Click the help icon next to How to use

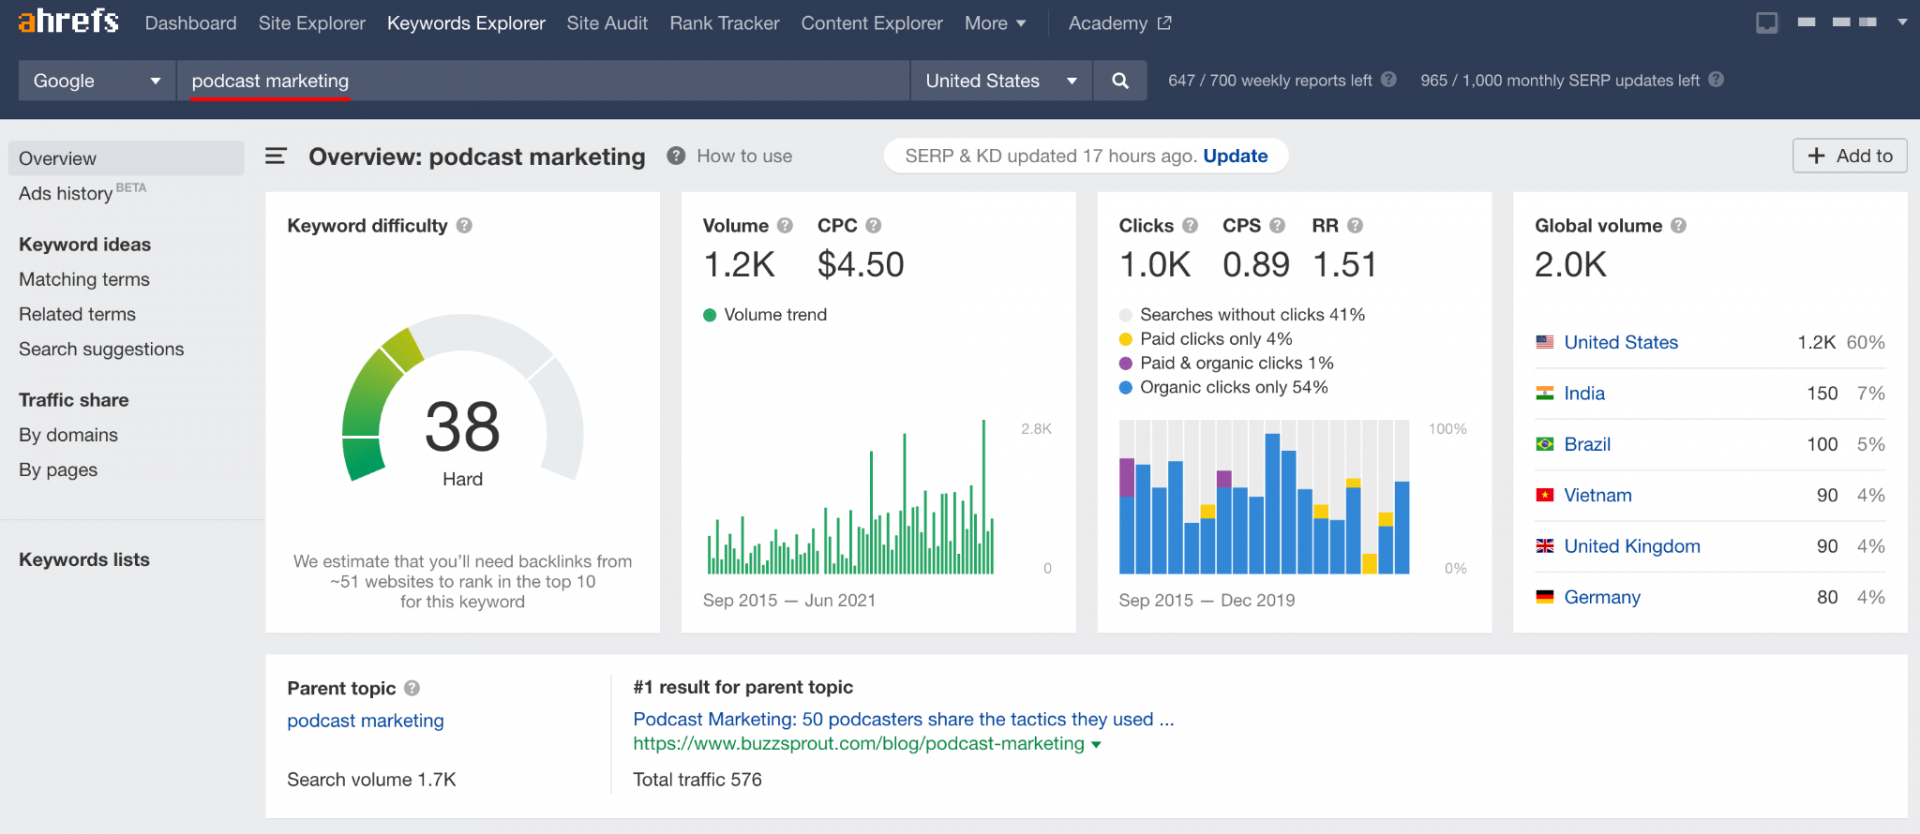tap(676, 156)
